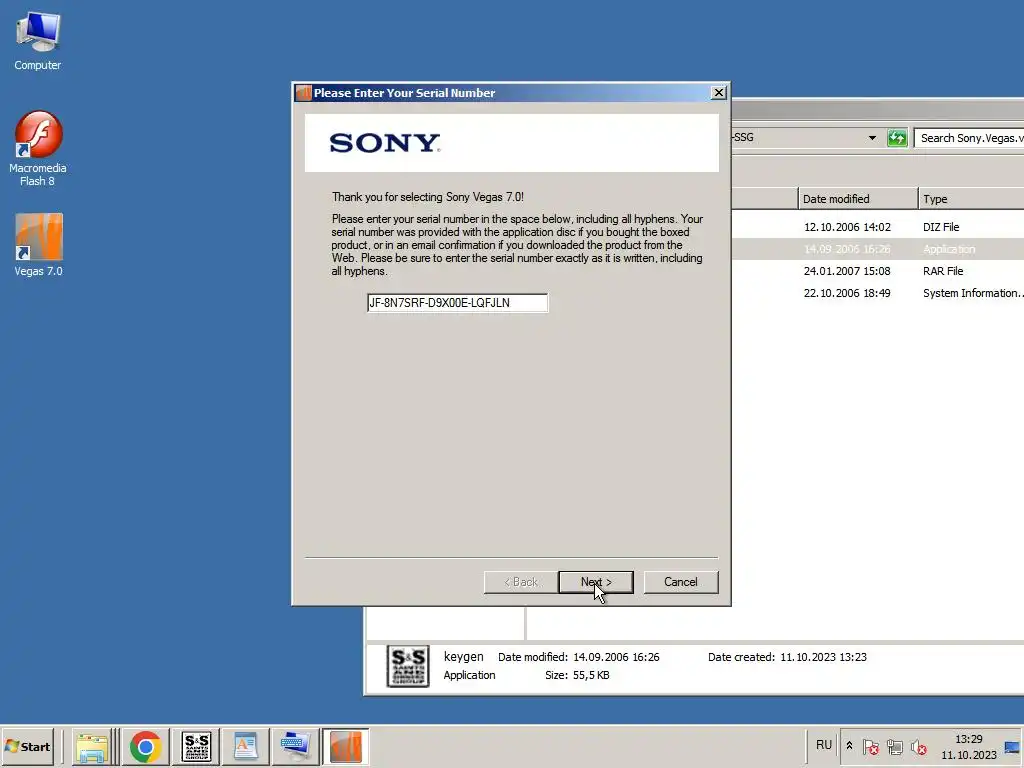Launch the Vegas 7.0 desktop shortcut

point(39,245)
